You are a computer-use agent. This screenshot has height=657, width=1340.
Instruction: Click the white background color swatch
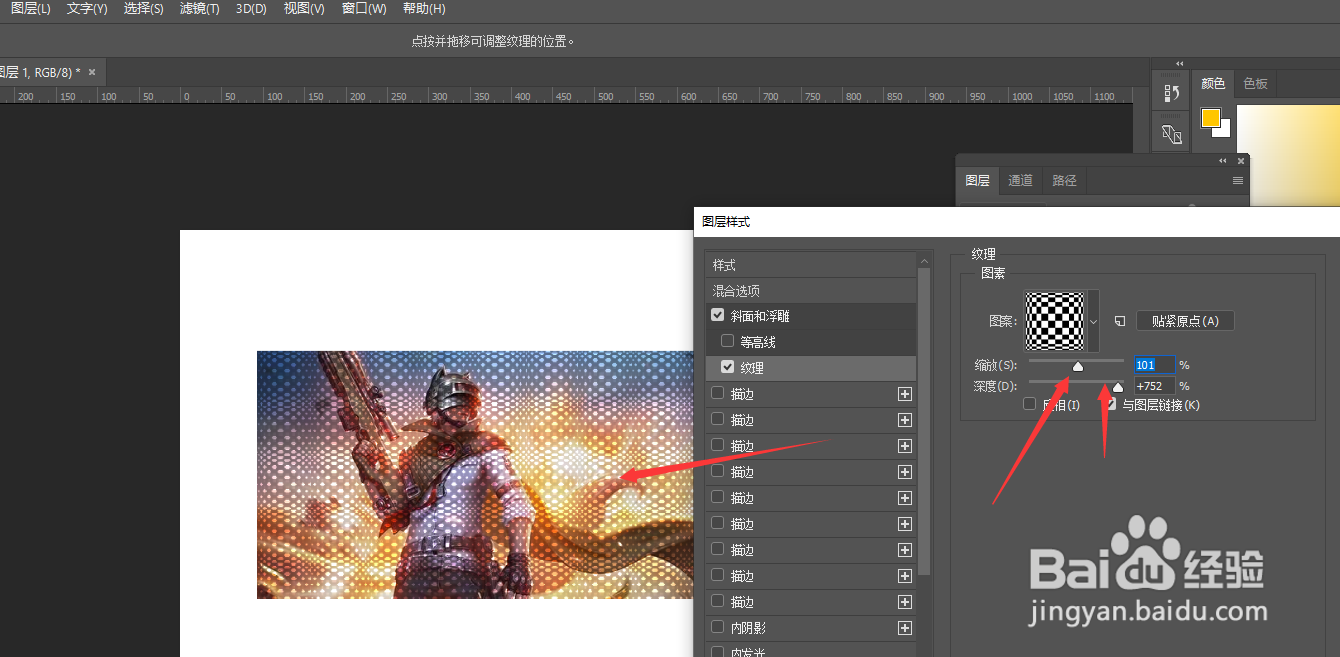(1224, 130)
